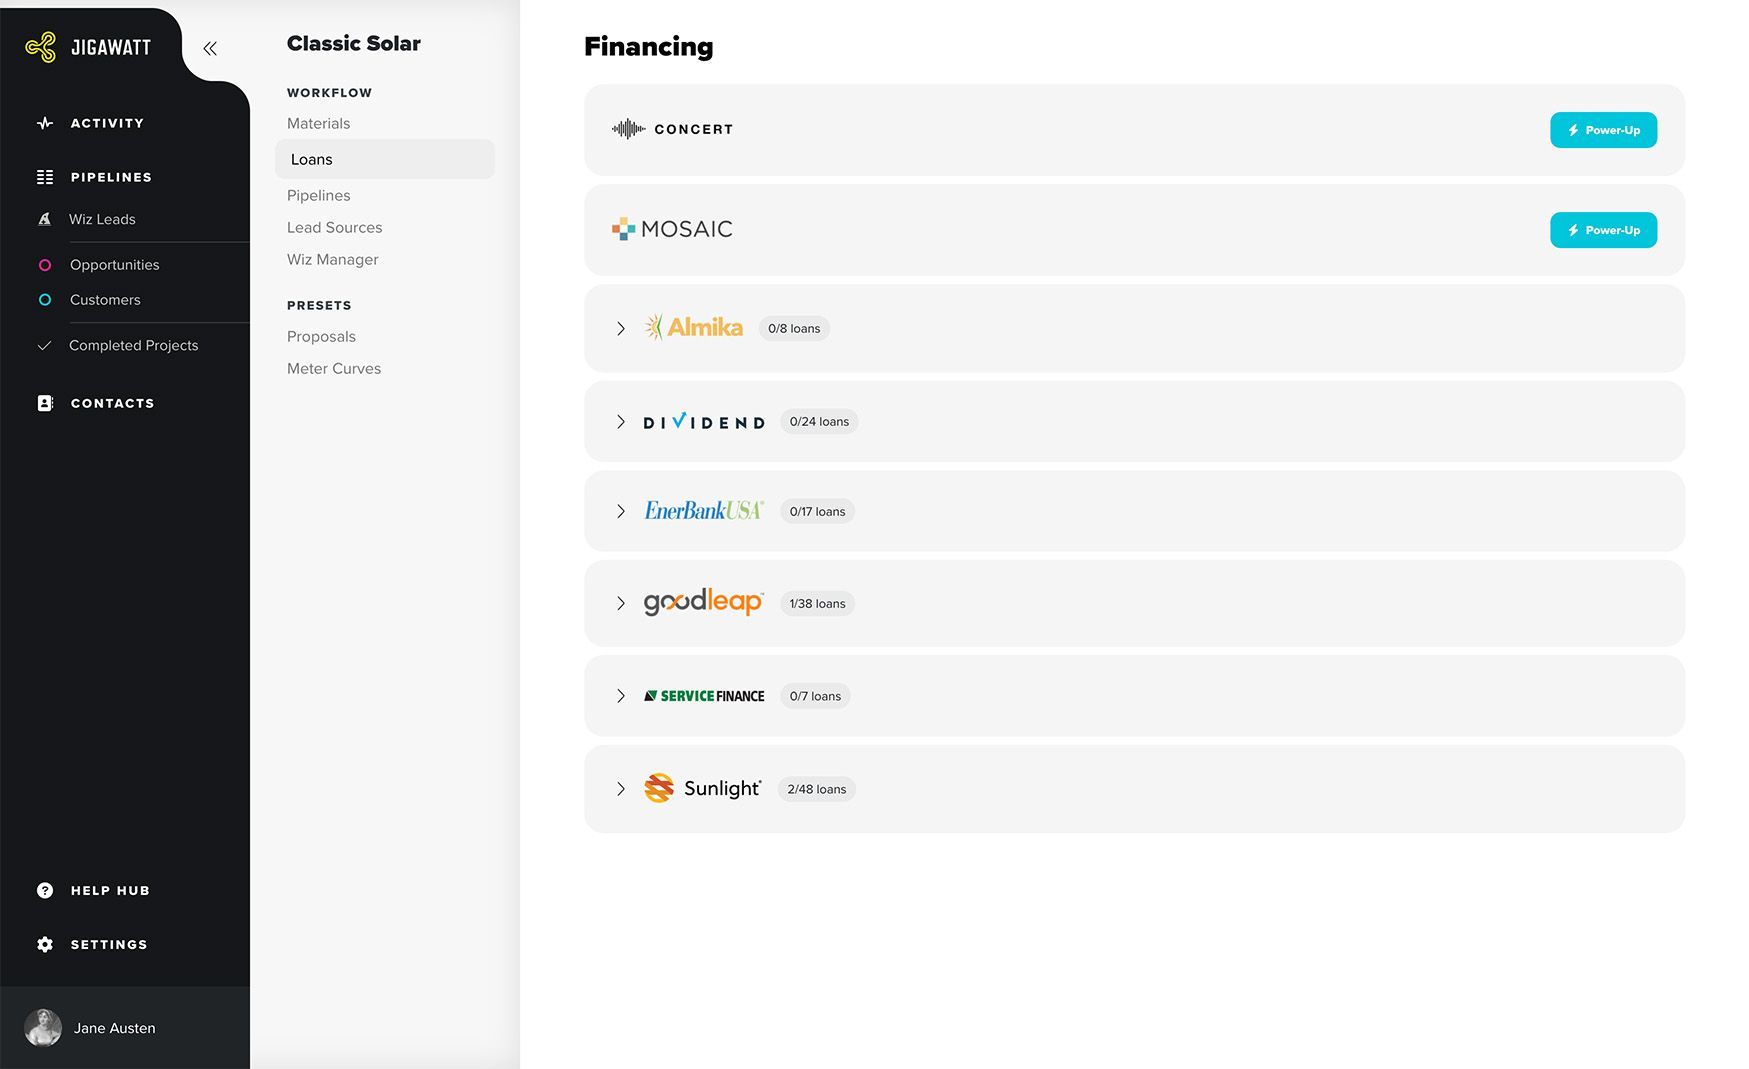
Task: Click the goodleap logo
Action: click(703, 602)
